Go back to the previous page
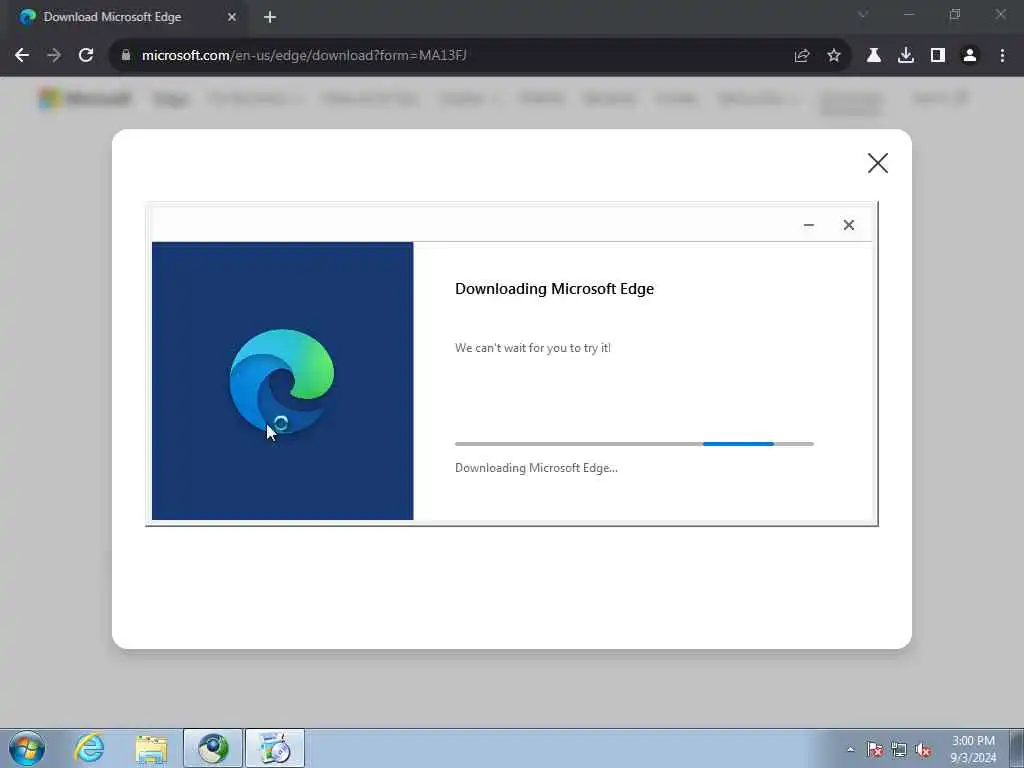The height and width of the screenshot is (768, 1024). coord(22,56)
